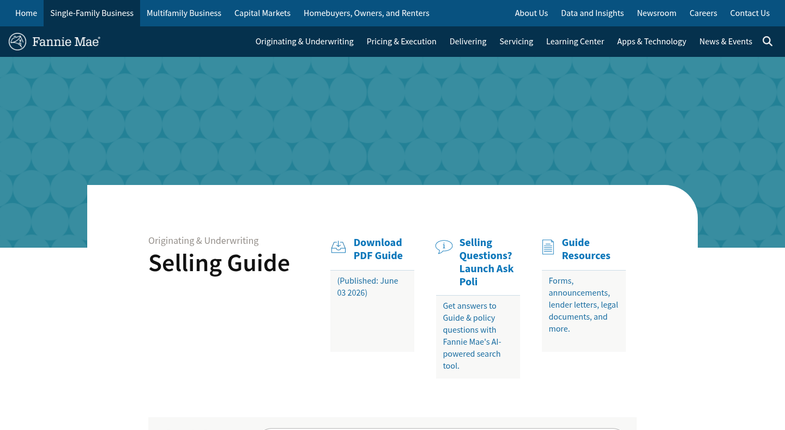Open the Originating & Underwriting menu
Image resolution: width=785 pixels, height=430 pixels.
pyautogui.click(x=304, y=42)
